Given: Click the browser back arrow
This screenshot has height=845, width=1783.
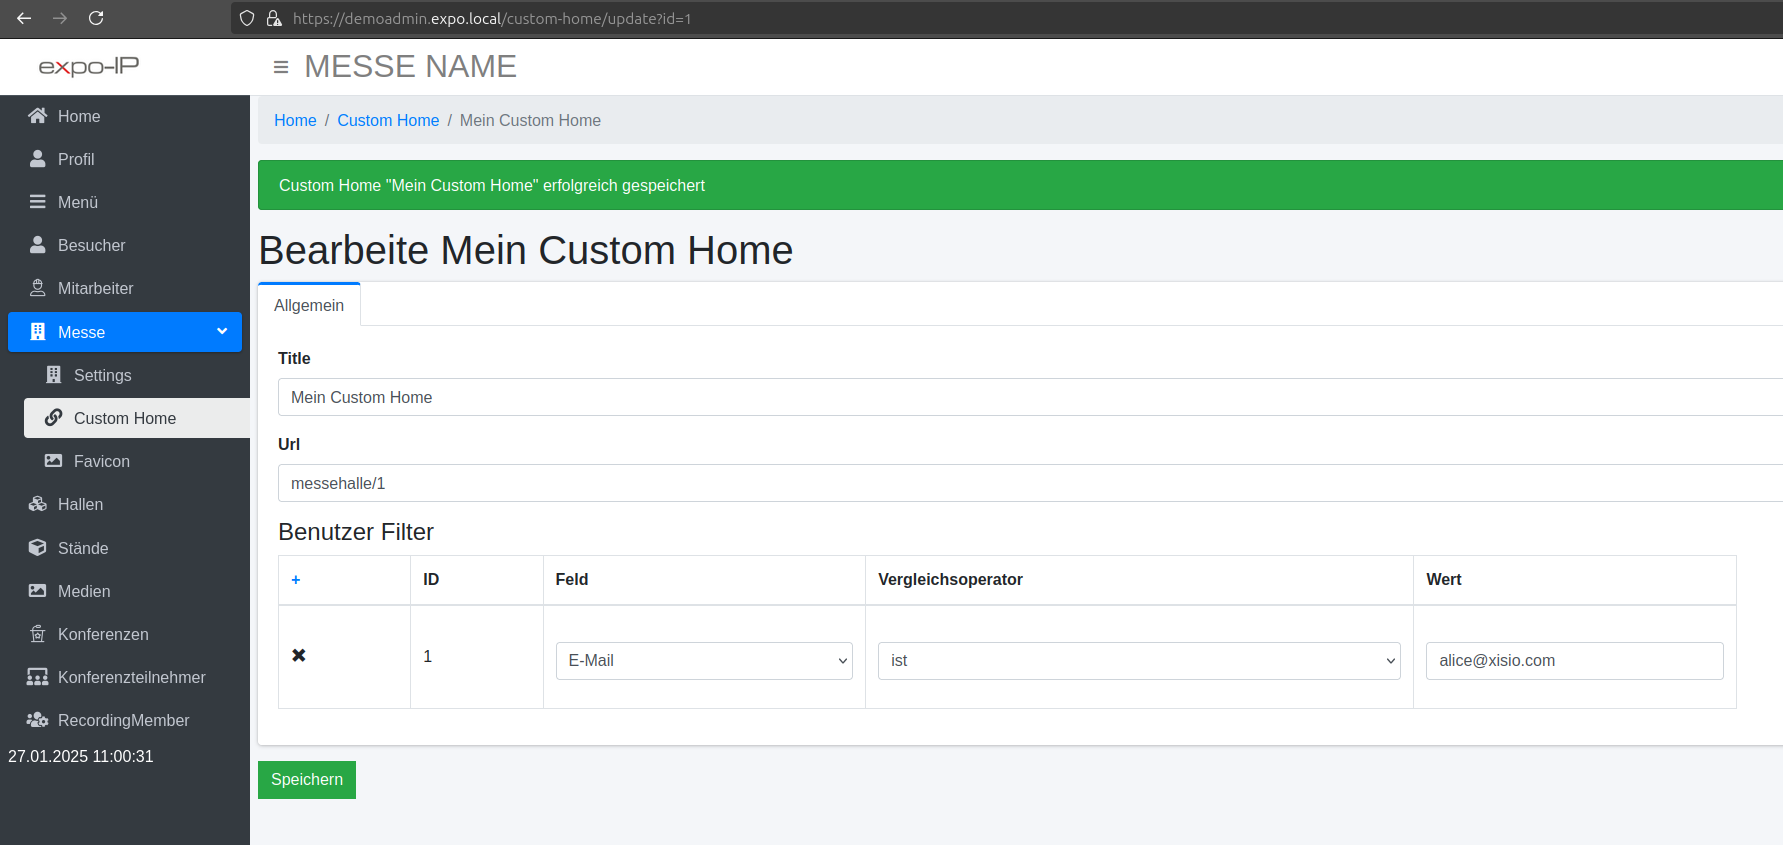Looking at the screenshot, I should (x=24, y=18).
